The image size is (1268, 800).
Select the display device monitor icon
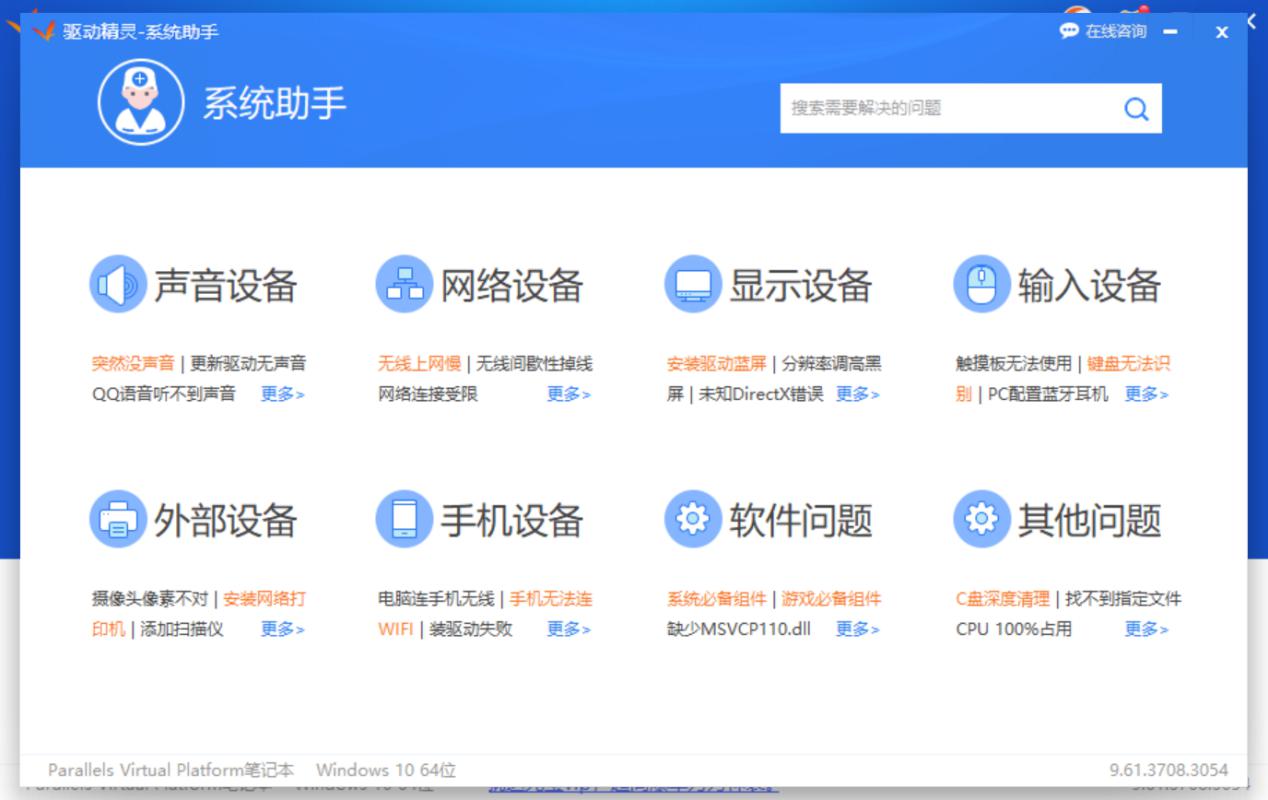(x=692, y=284)
